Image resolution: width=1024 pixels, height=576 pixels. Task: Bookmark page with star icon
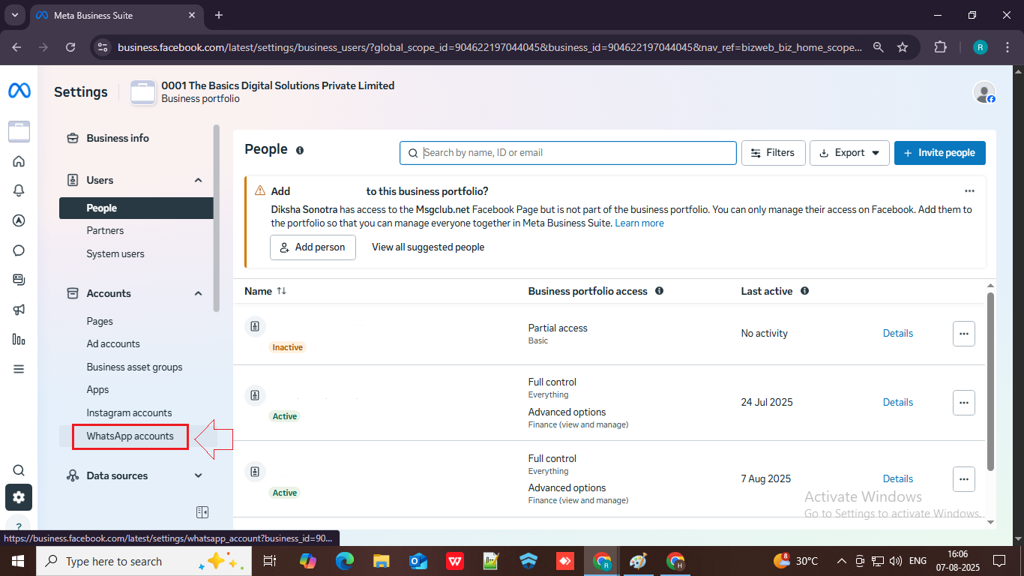click(903, 47)
